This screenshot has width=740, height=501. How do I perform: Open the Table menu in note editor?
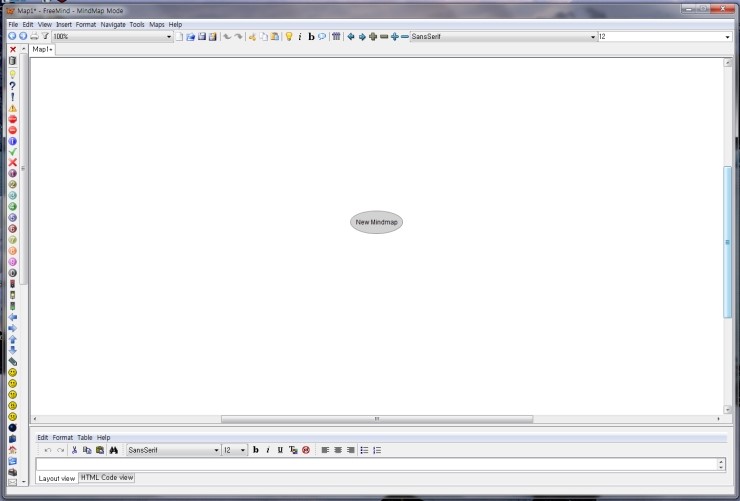point(85,437)
